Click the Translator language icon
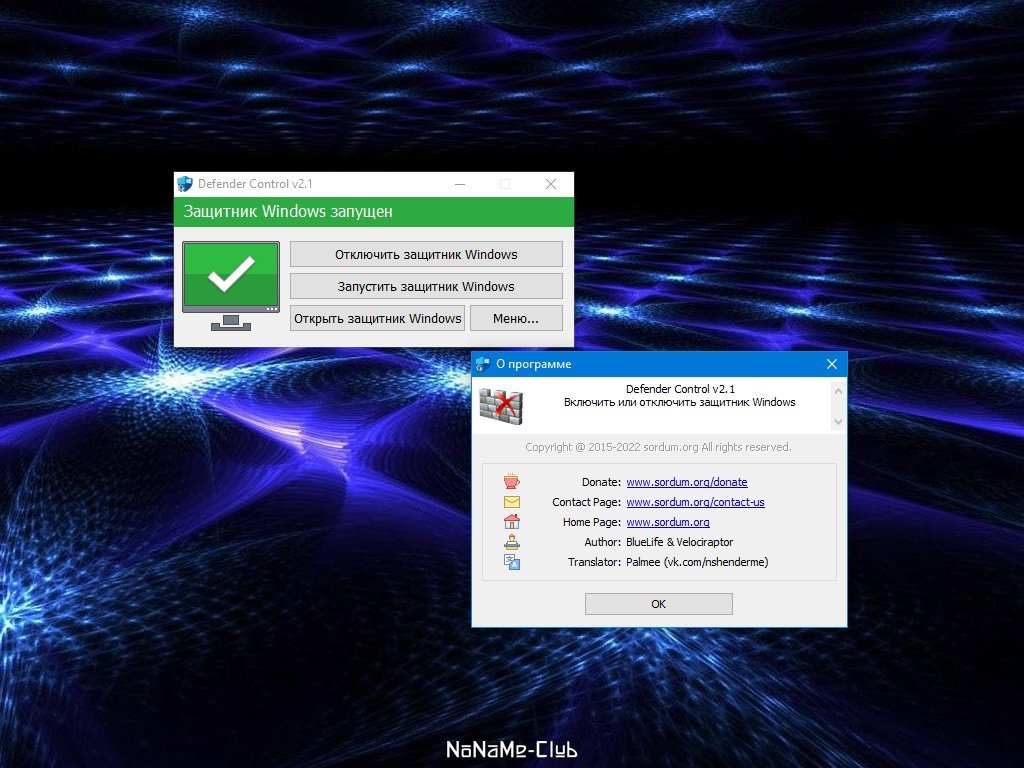Image resolution: width=1024 pixels, height=768 pixels. (x=511, y=562)
